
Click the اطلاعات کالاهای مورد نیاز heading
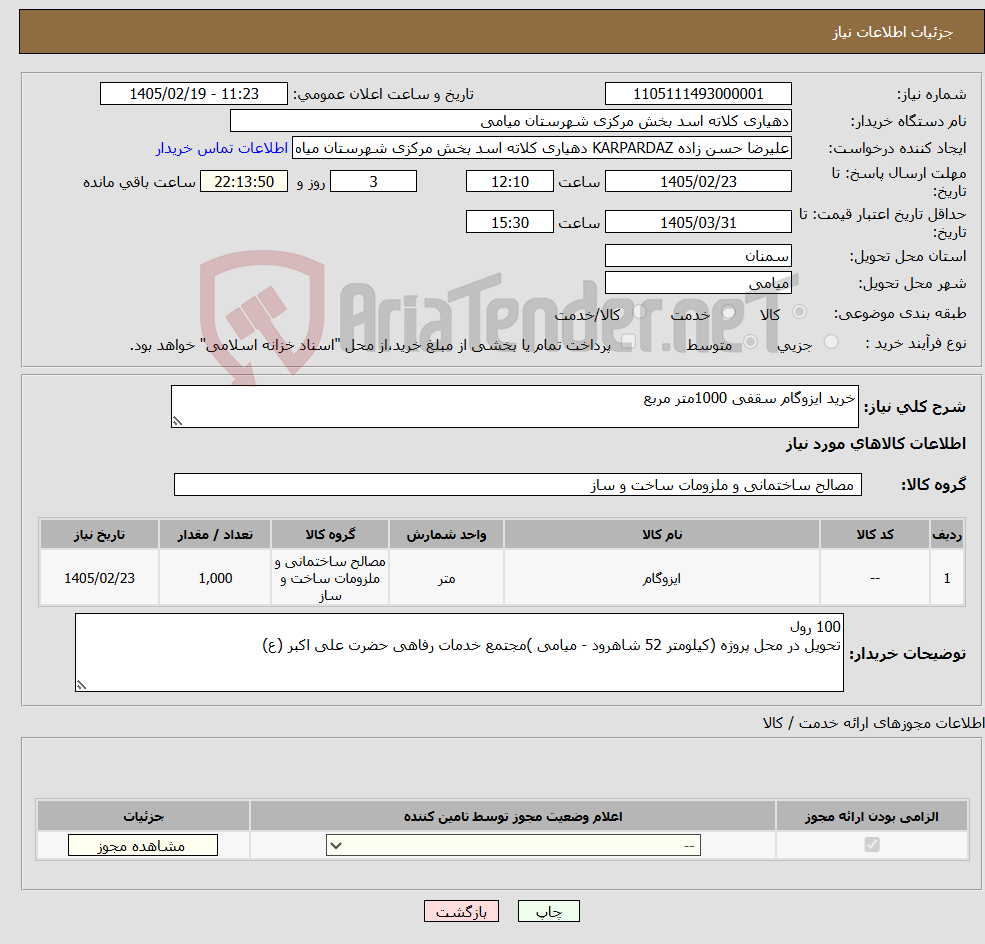876,444
